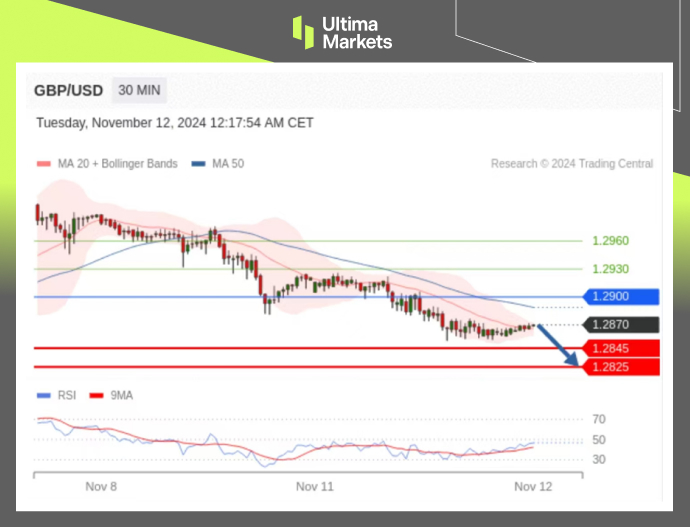Image resolution: width=690 pixels, height=527 pixels.
Task: Click the blue downward trend arrow
Action: pos(560,345)
